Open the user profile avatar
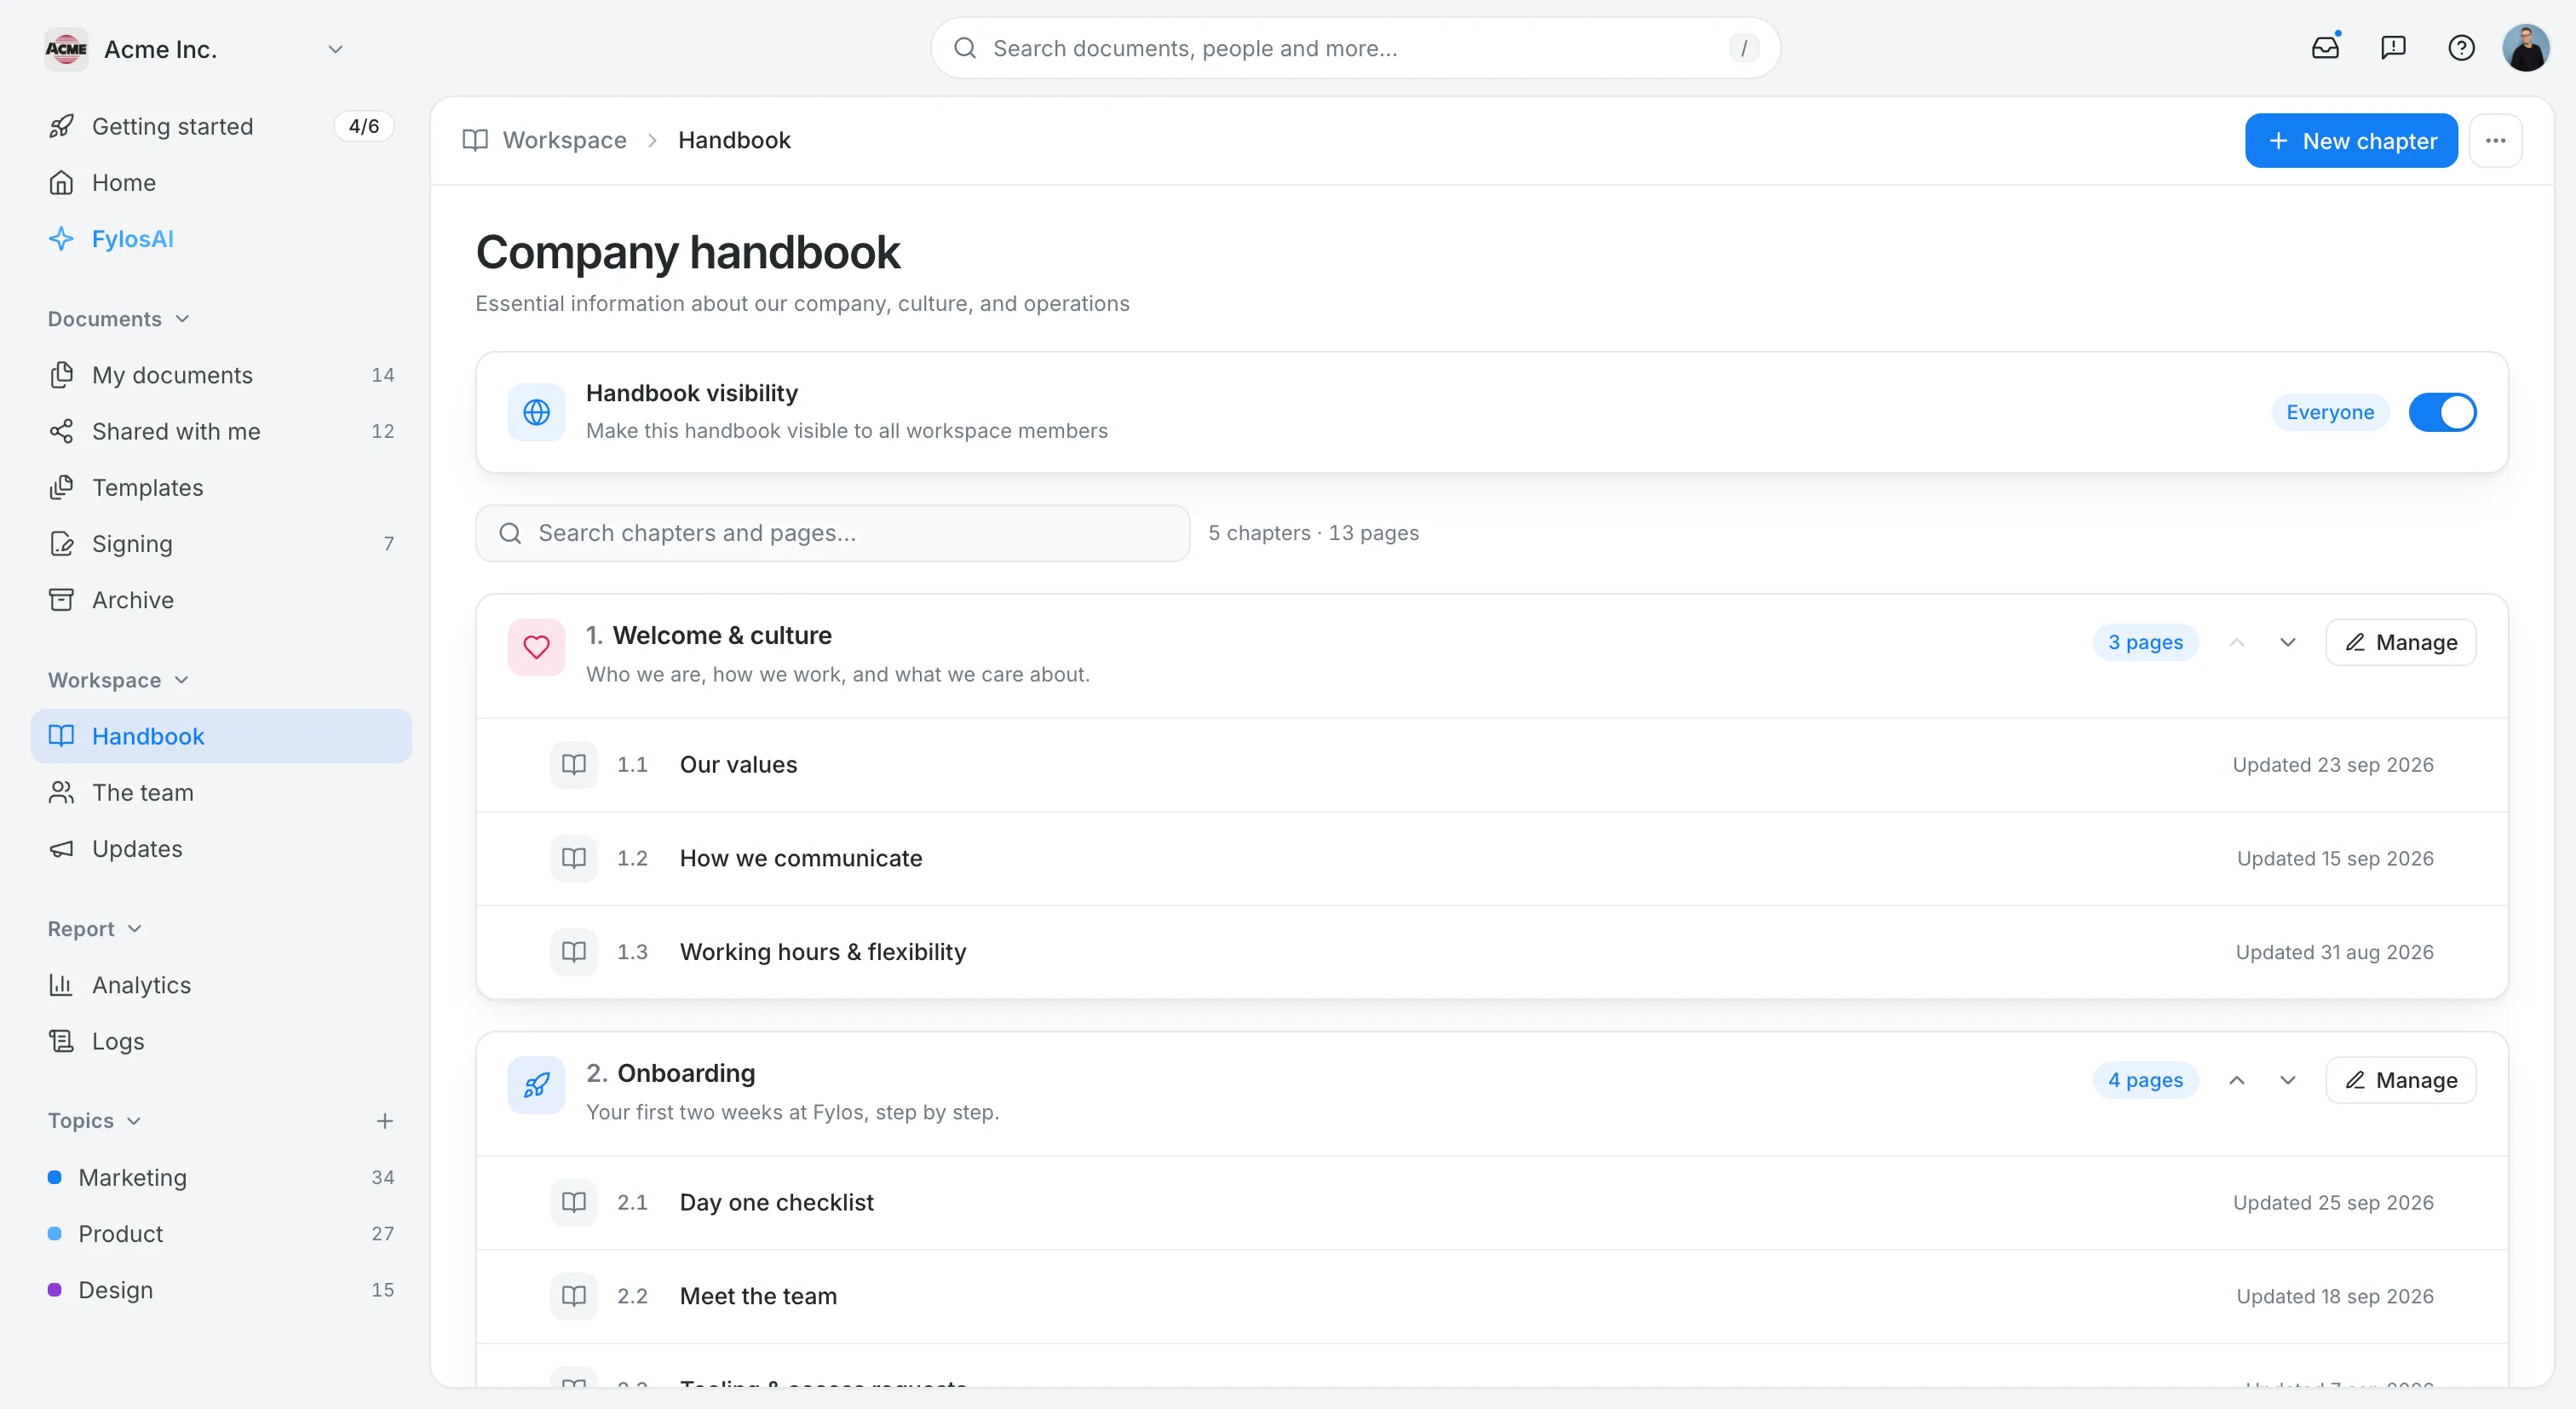The width and height of the screenshot is (2576, 1409). (x=2526, y=48)
